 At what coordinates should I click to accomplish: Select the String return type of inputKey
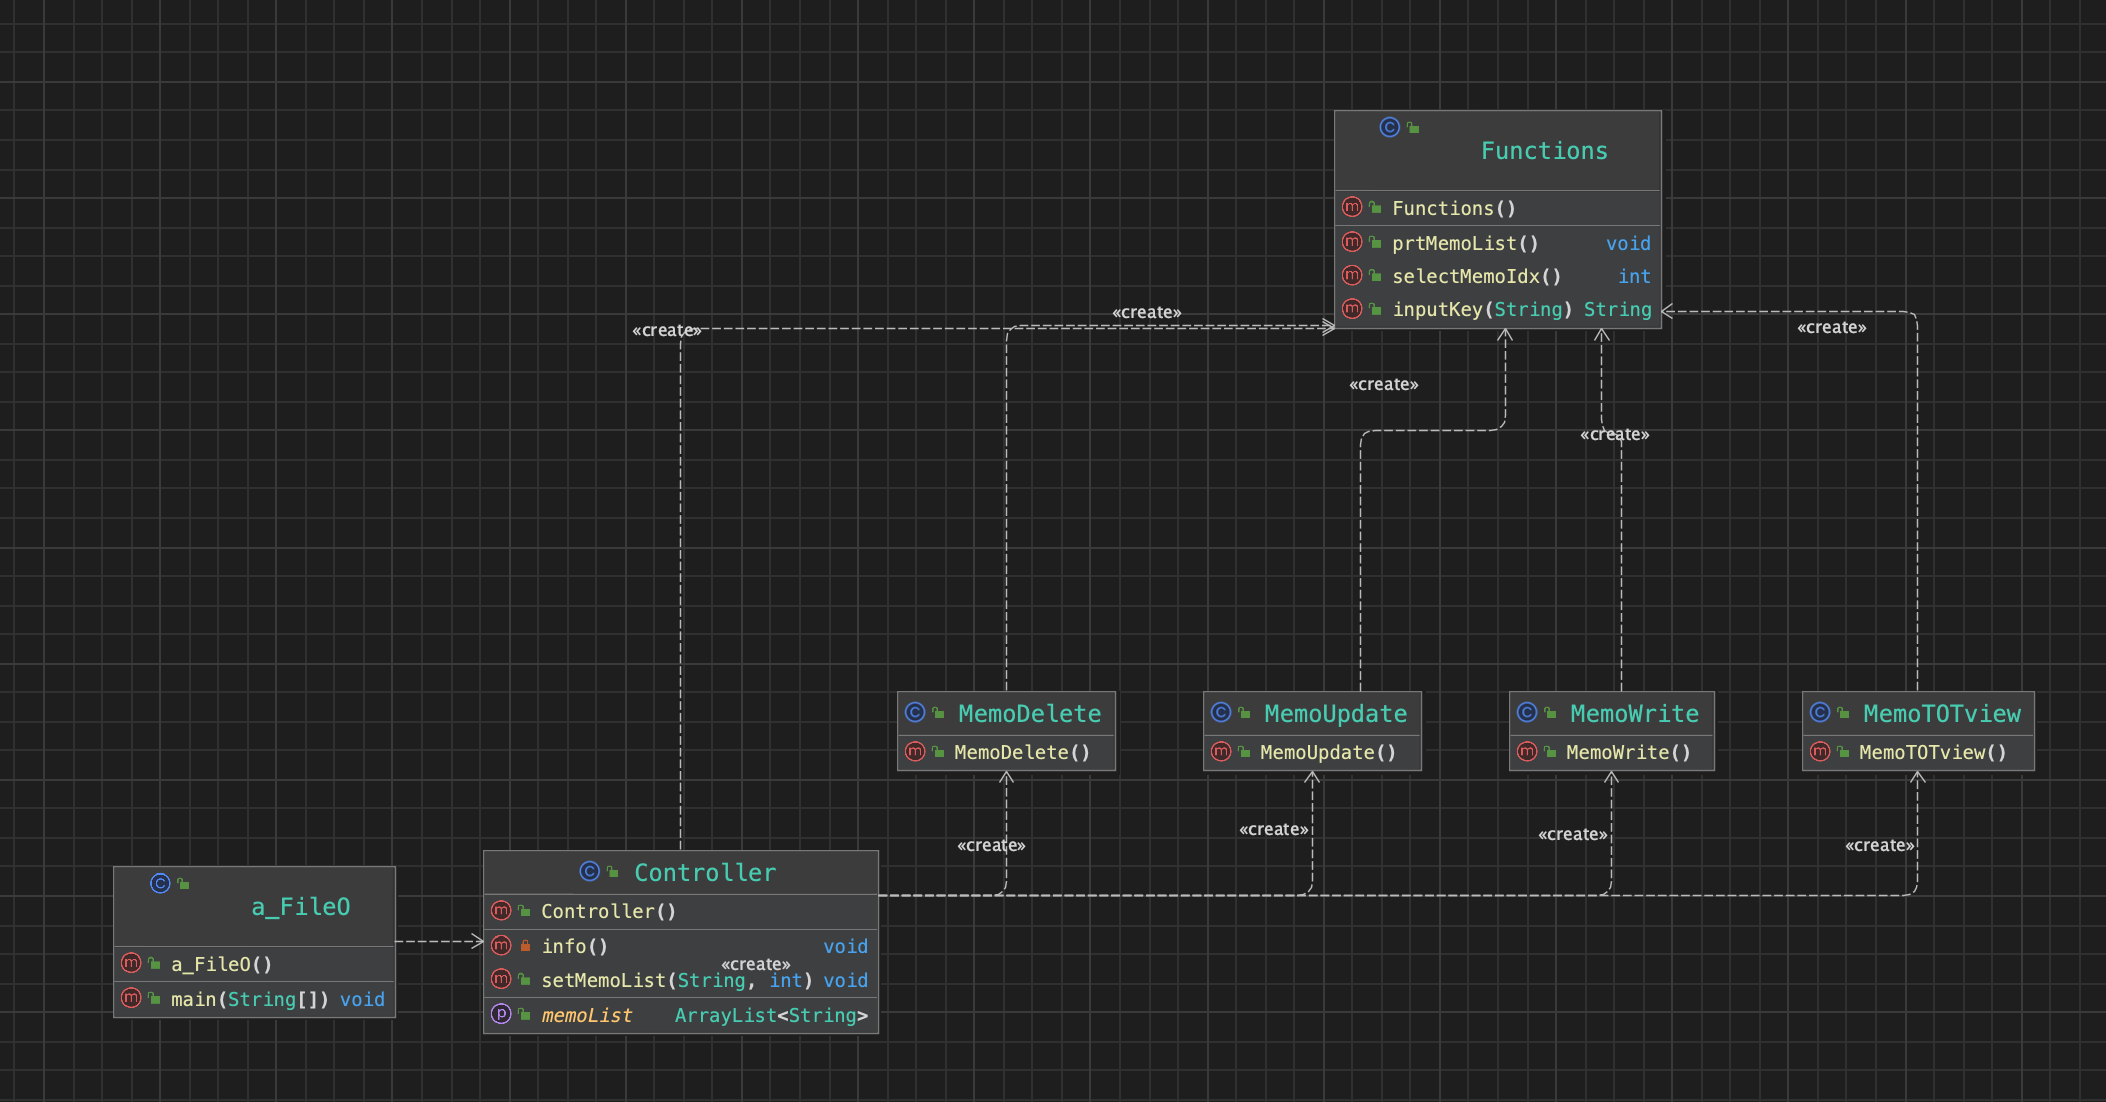pos(1617,309)
